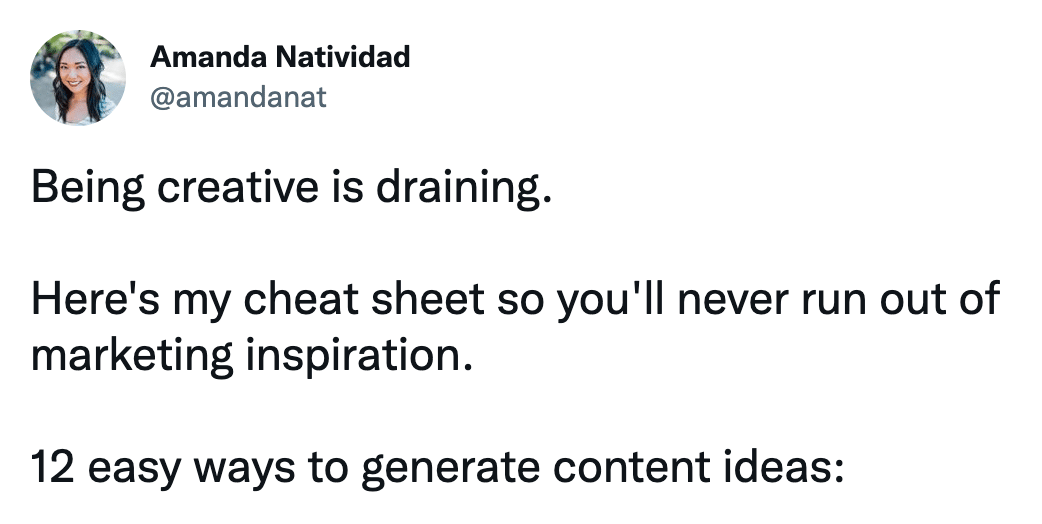Click the word 'Being' at the tweet's start

(x=88, y=189)
